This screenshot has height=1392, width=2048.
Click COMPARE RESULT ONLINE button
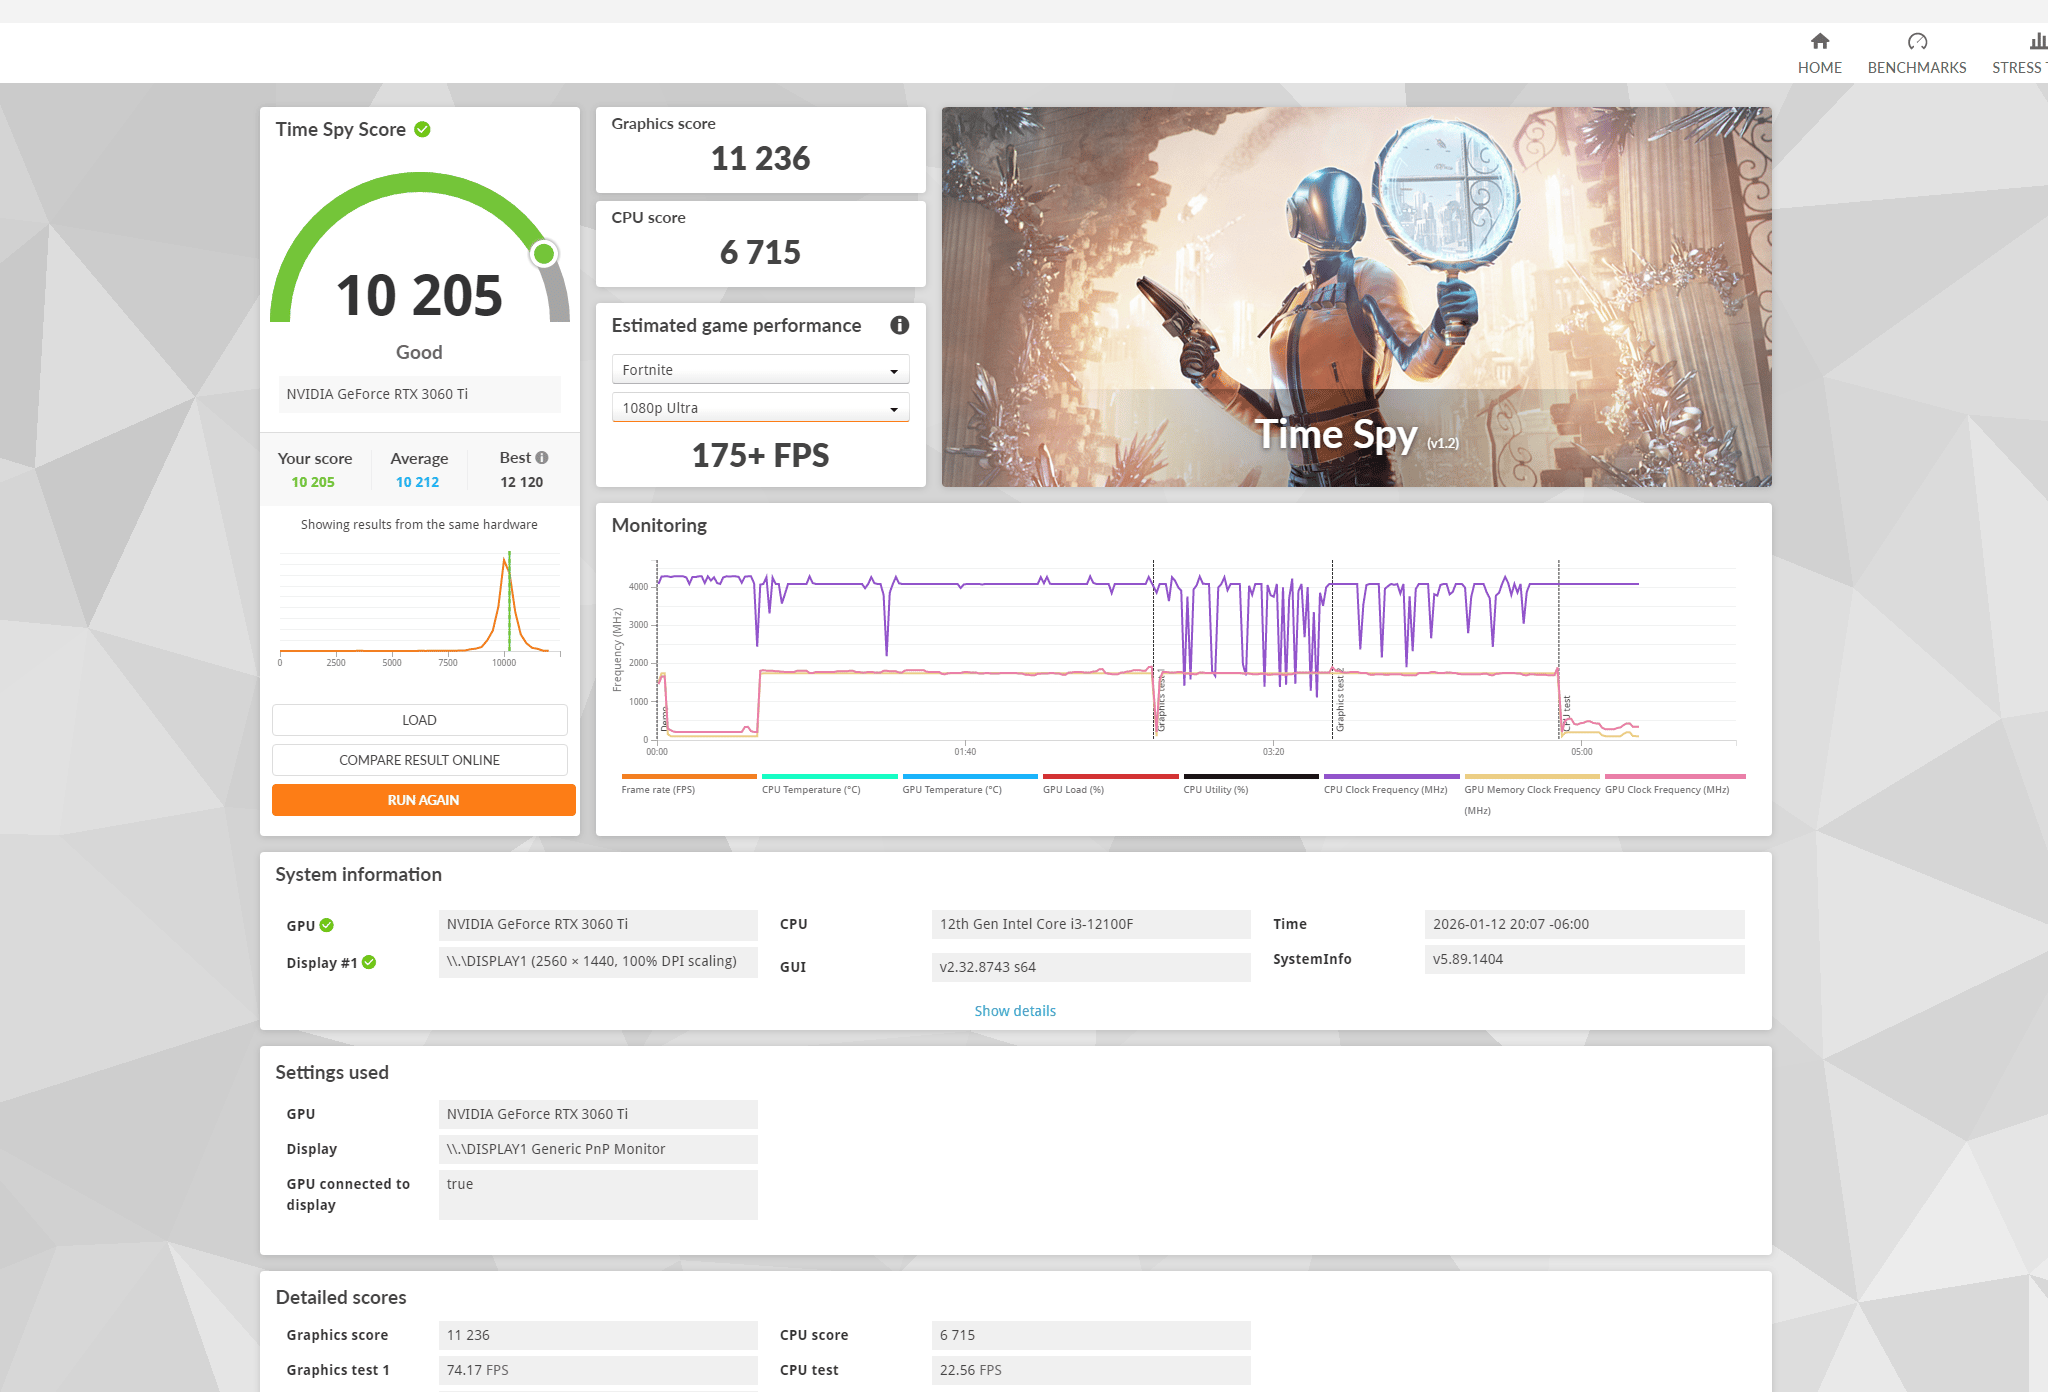click(x=419, y=760)
